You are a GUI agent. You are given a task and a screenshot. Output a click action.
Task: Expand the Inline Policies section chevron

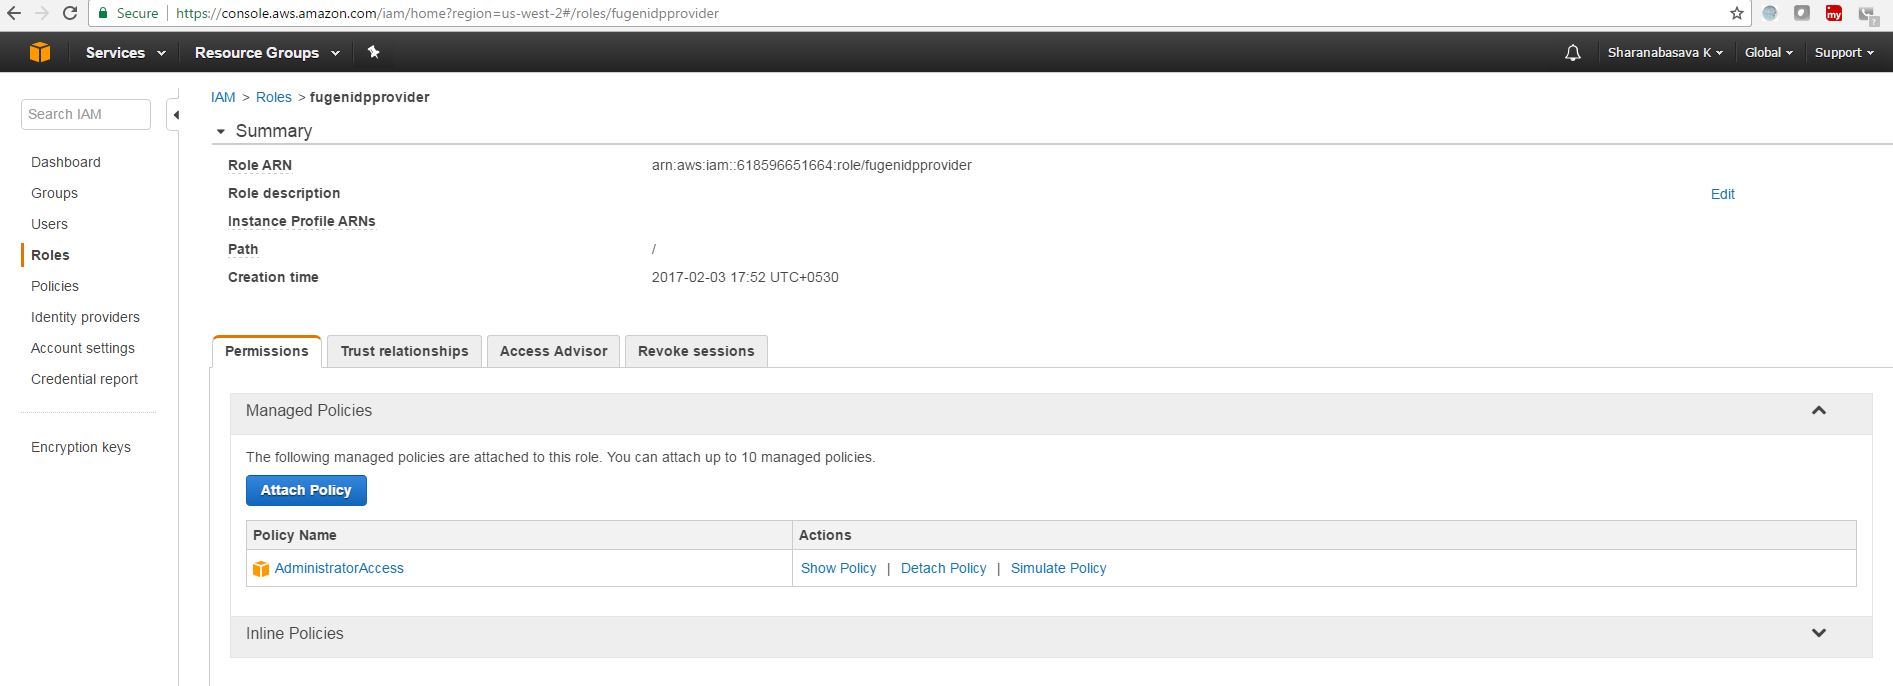coord(1819,633)
